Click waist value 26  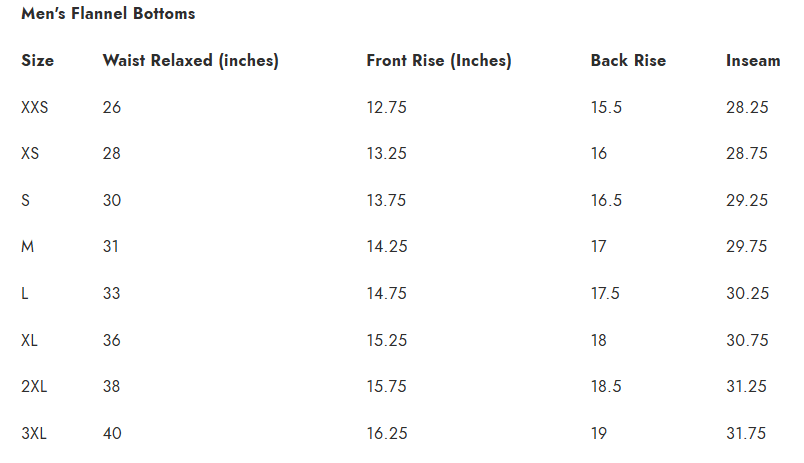click(112, 108)
